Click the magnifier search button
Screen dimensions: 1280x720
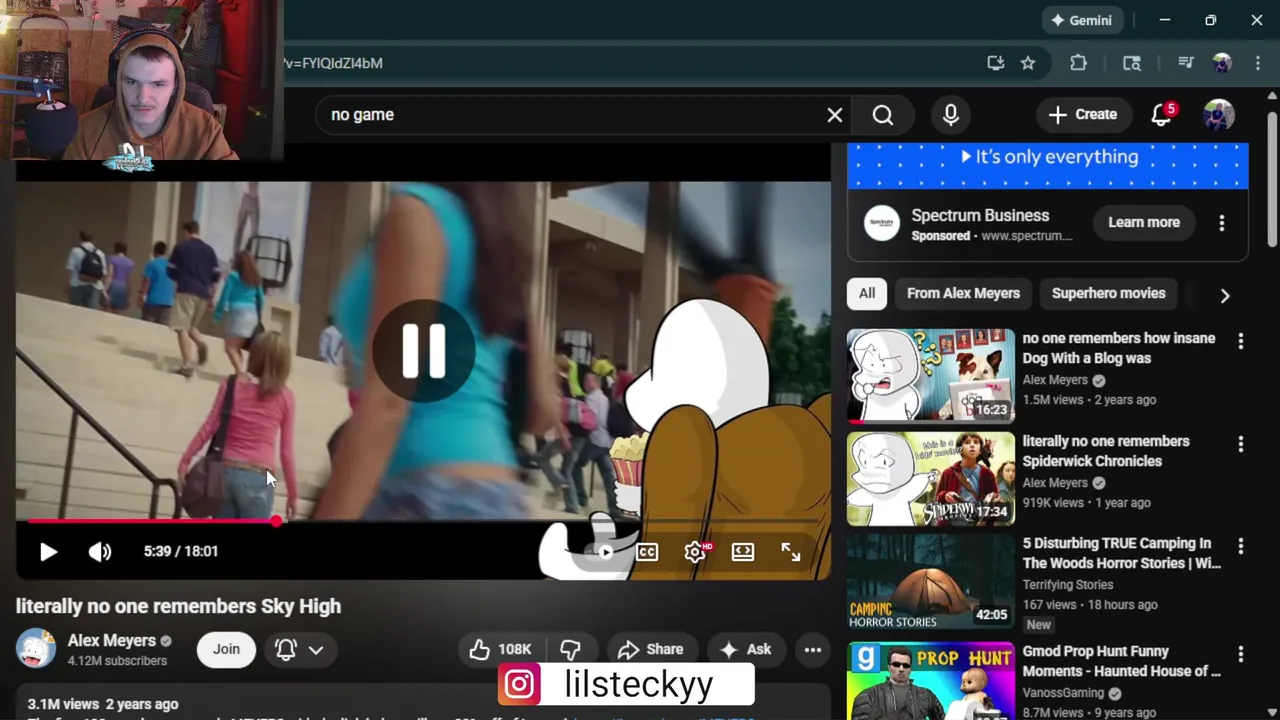coord(883,115)
